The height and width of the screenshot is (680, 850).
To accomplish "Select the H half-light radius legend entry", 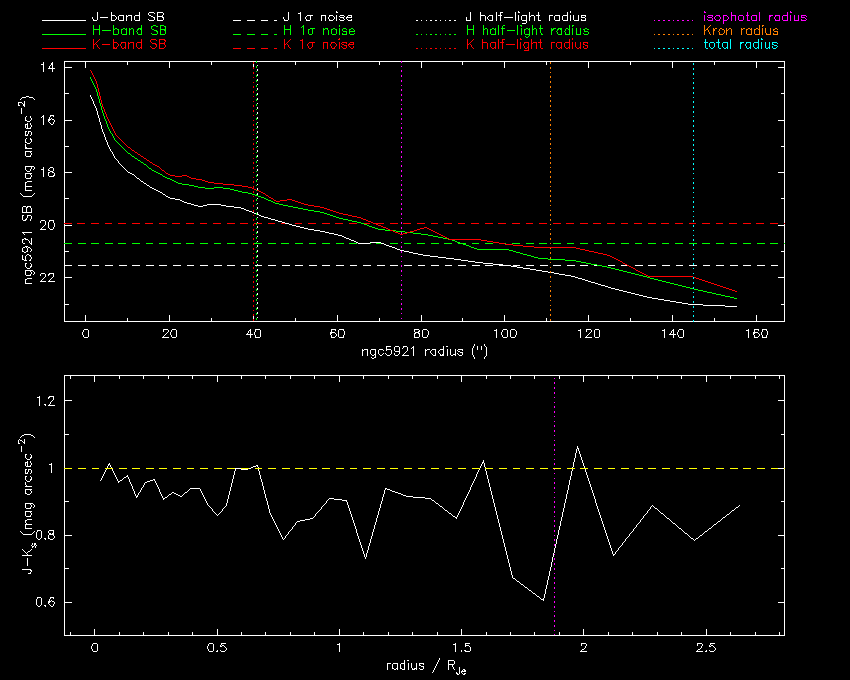I will (527, 31).
